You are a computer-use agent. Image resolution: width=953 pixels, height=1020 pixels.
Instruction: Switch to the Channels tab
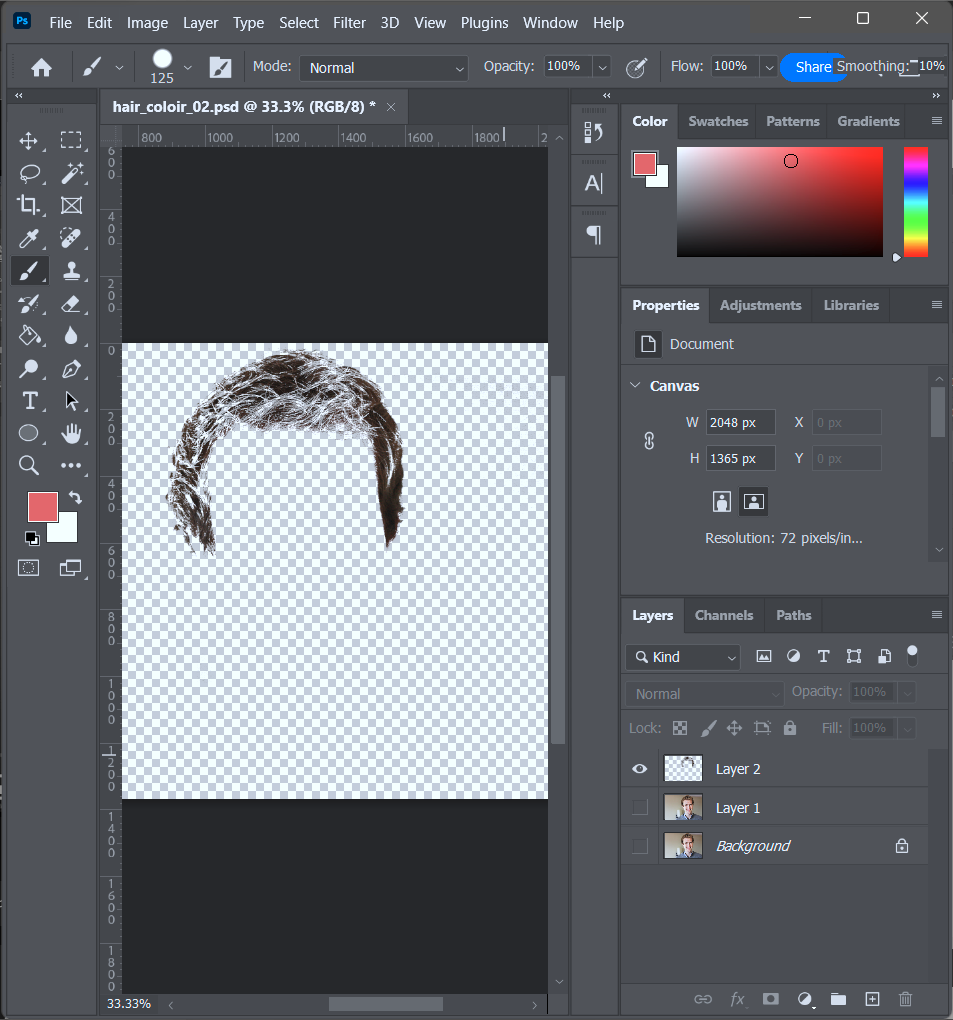[723, 615]
